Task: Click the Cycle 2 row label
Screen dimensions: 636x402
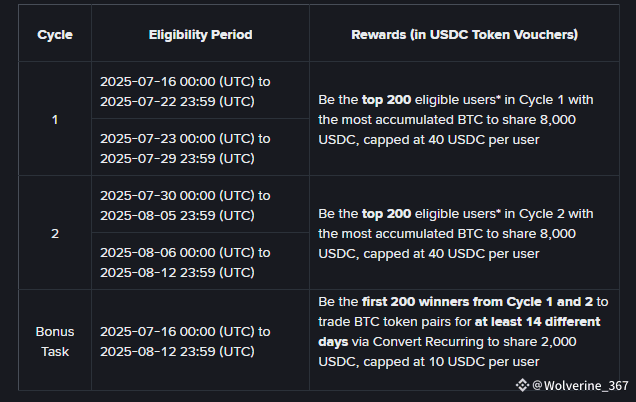Action: 55,234
